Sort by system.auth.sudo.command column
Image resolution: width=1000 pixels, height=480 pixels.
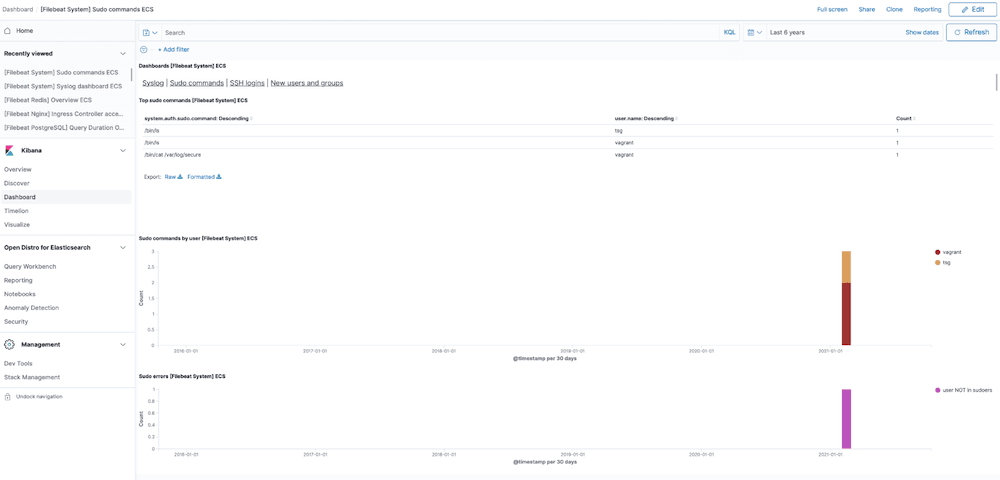(x=198, y=119)
